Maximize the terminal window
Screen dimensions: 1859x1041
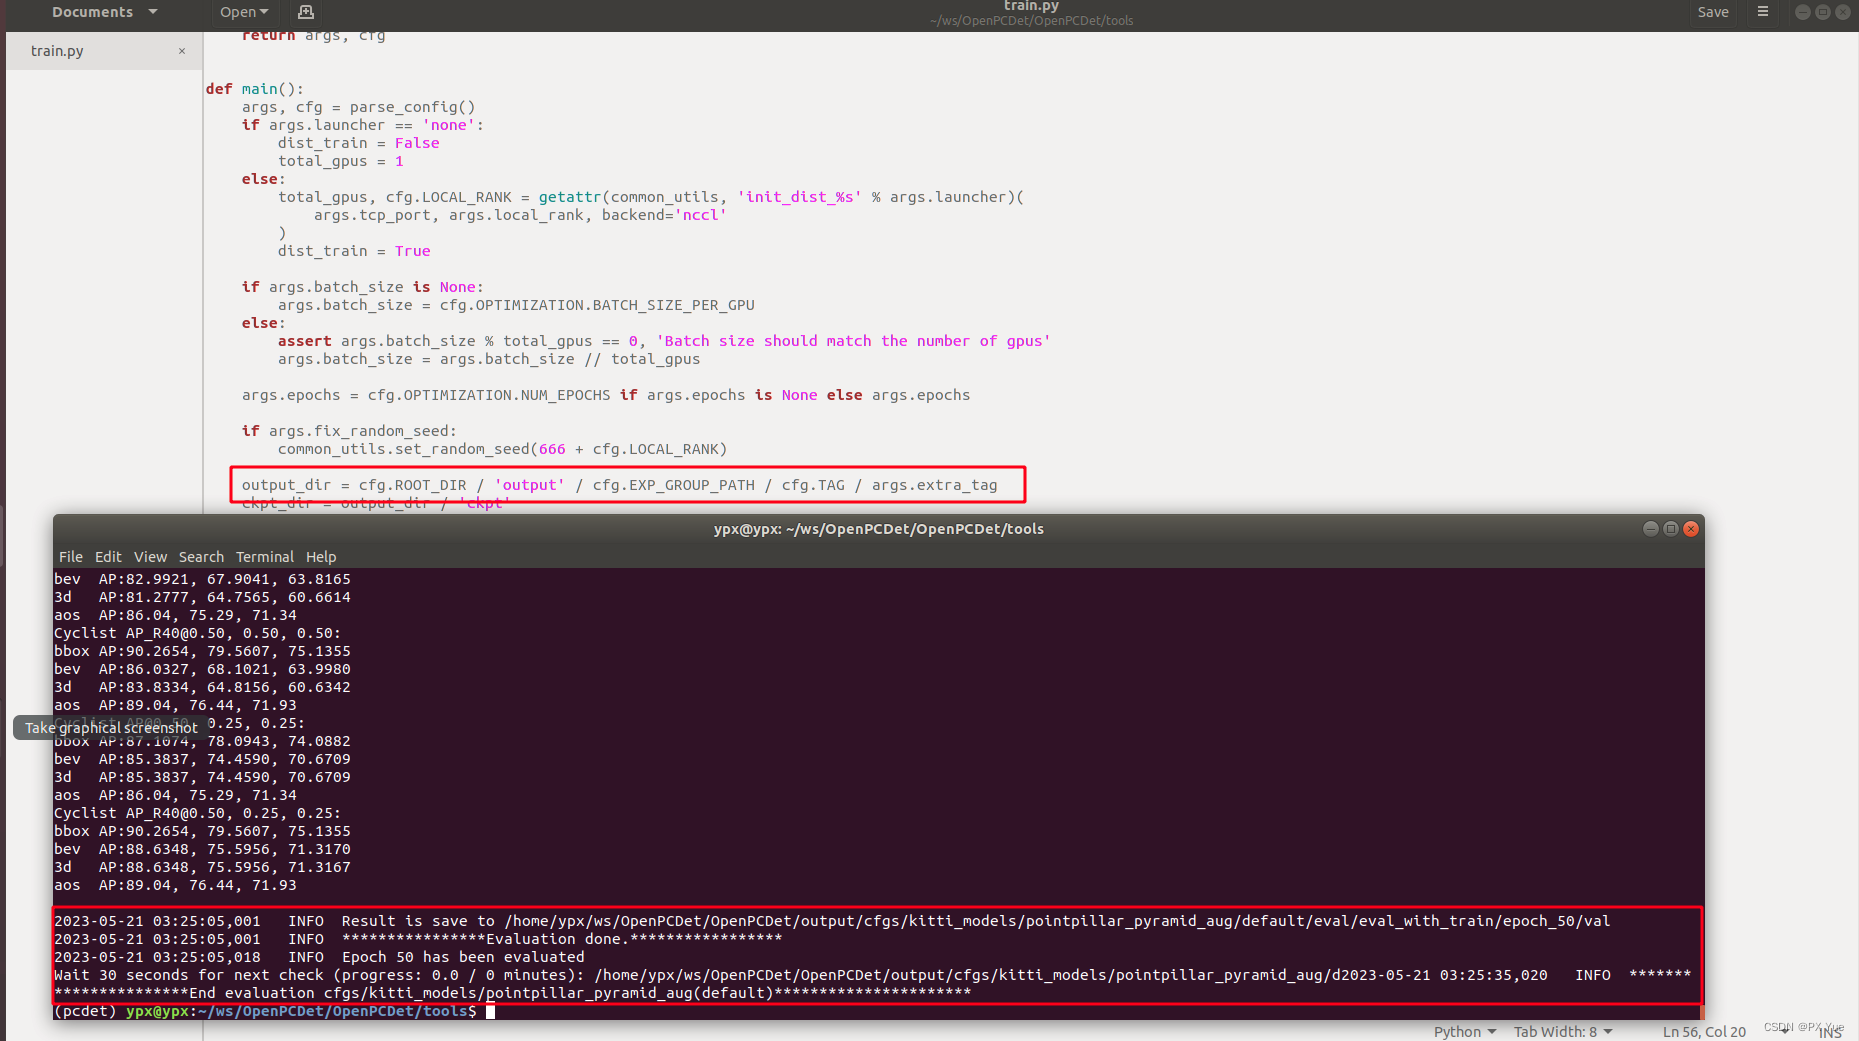tap(1671, 529)
